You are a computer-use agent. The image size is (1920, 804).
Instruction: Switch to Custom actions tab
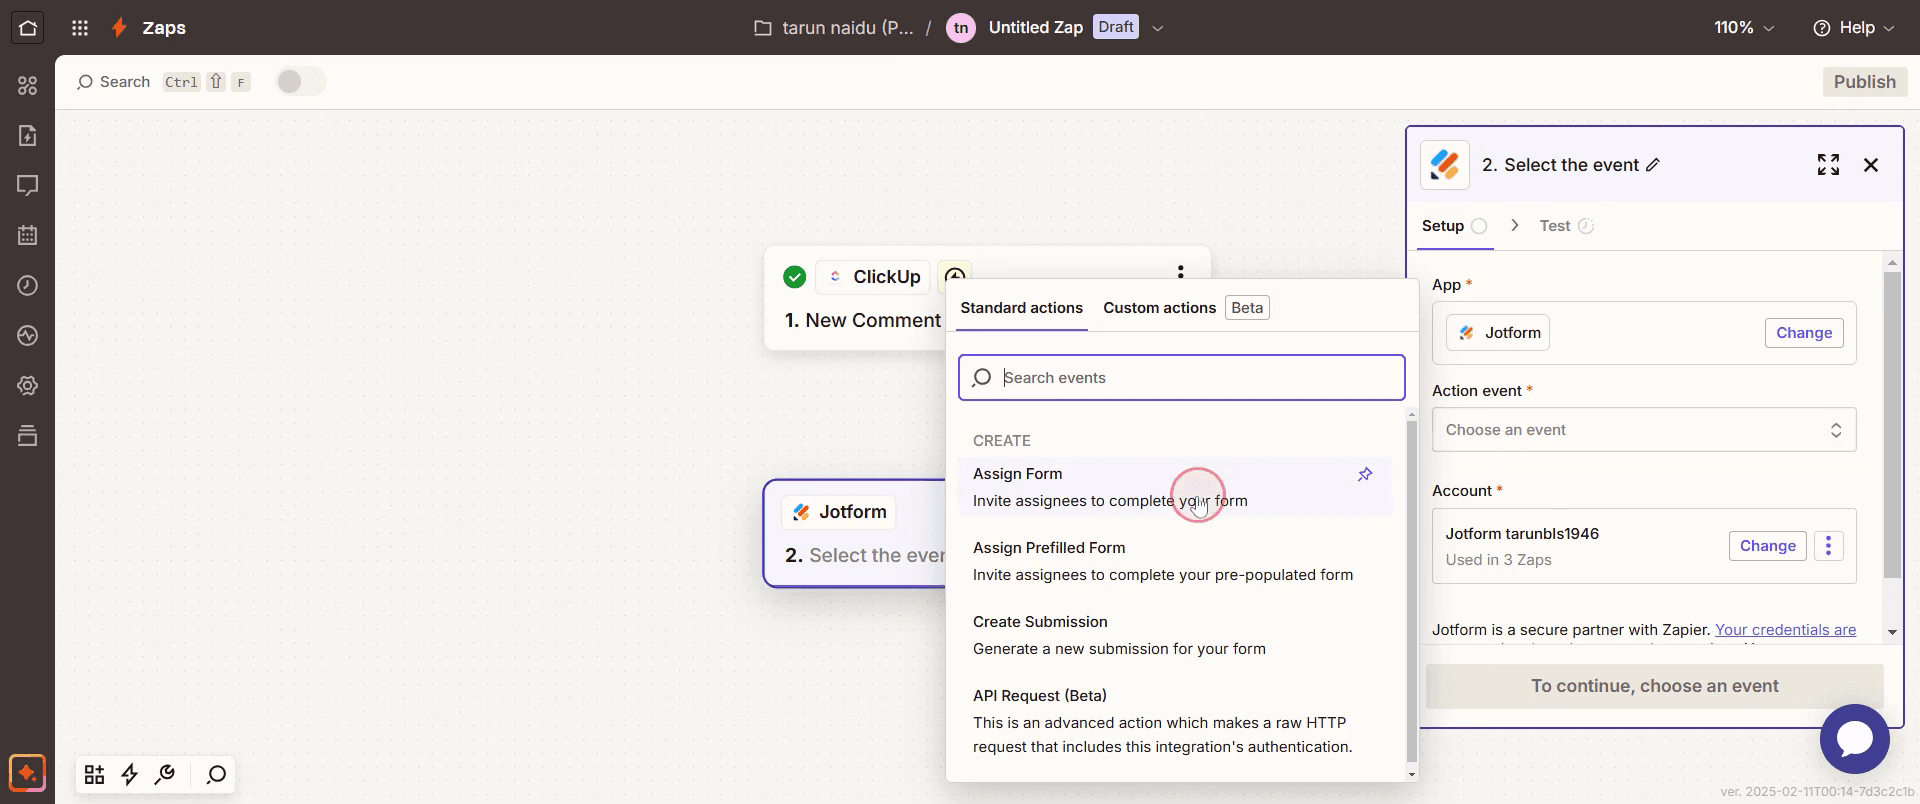pyautogui.click(x=1159, y=308)
